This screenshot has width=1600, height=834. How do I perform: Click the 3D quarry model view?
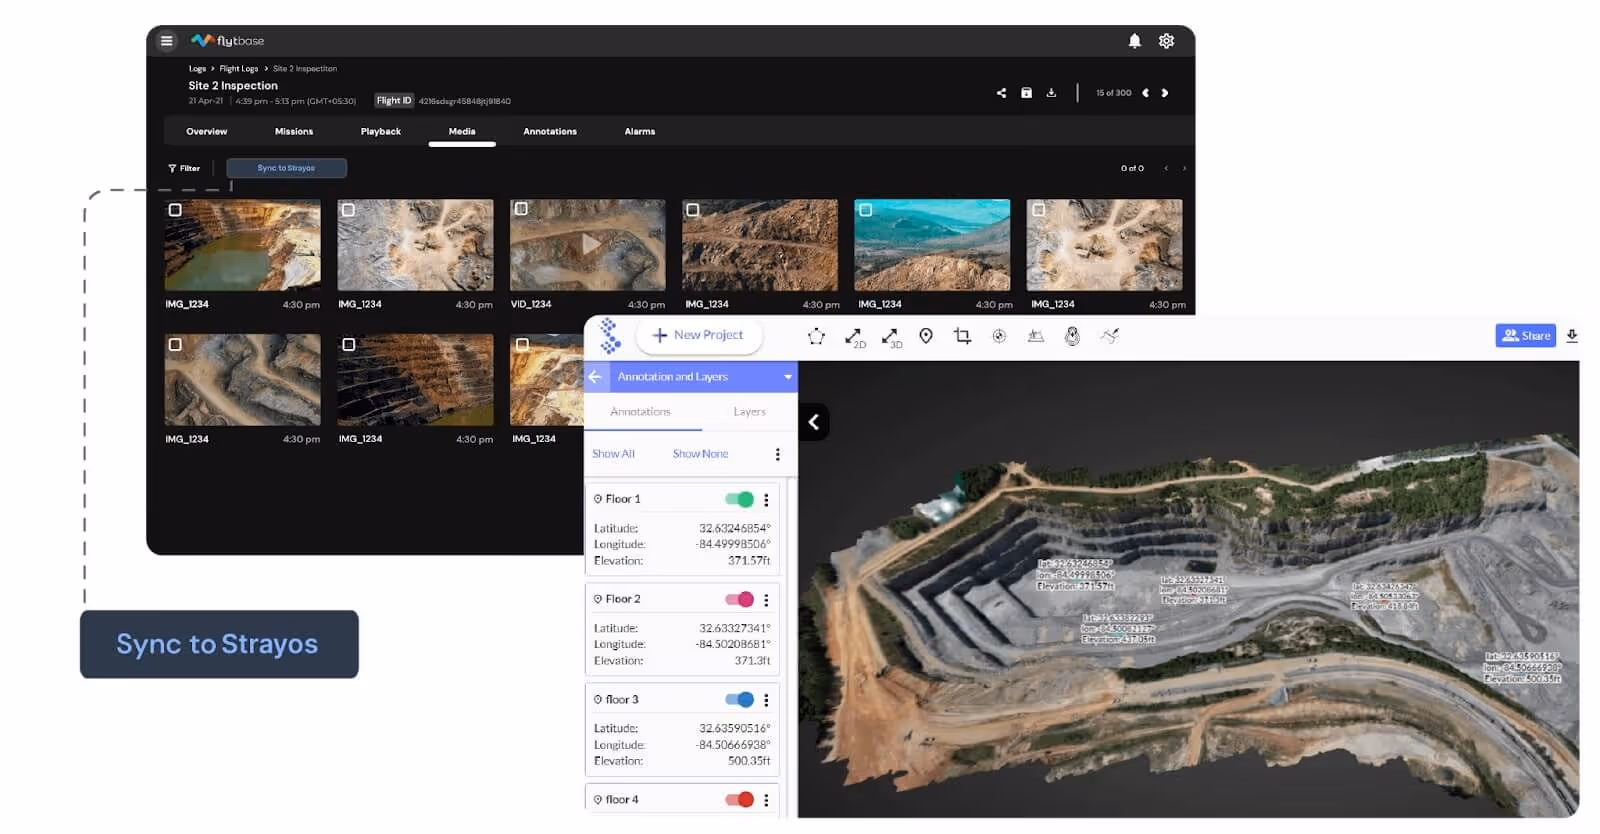click(x=1188, y=589)
